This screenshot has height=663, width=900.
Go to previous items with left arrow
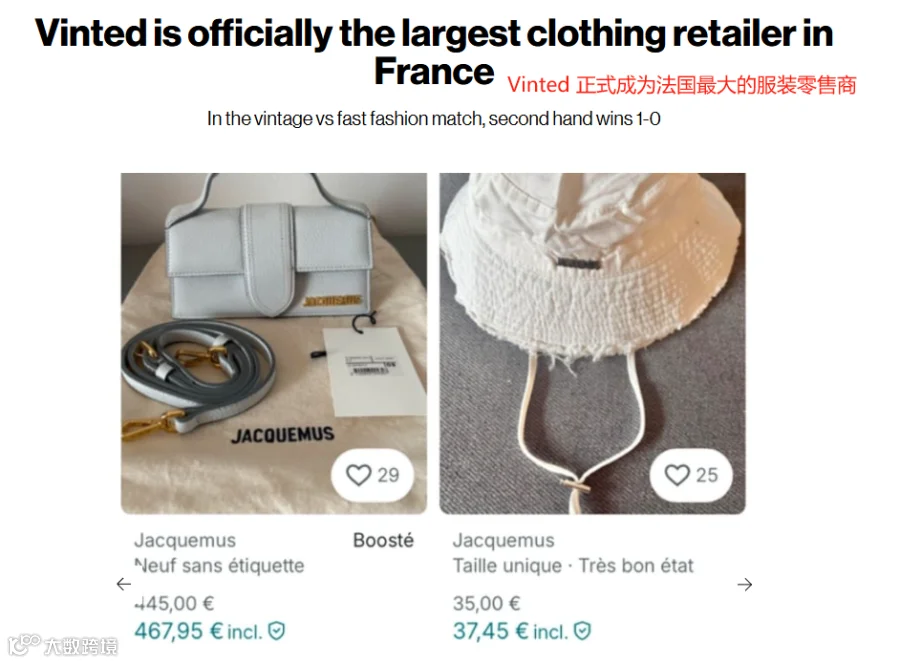pyautogui.click(x=123, y=584)
